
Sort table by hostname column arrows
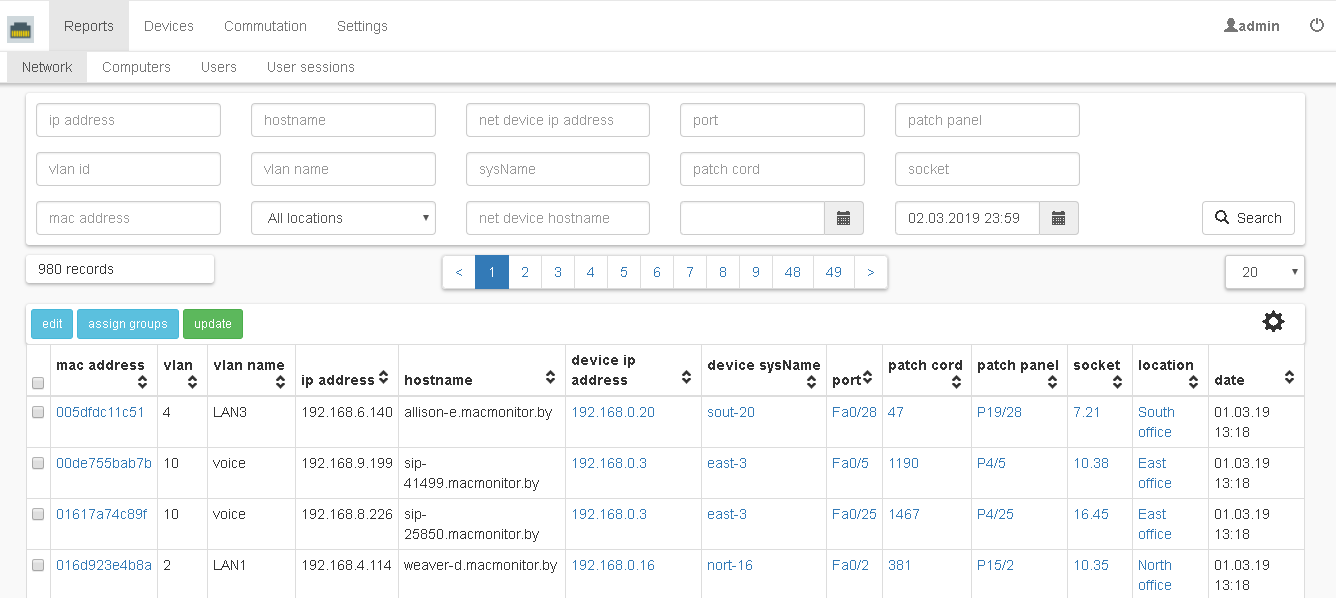click(x=550, y=378)
